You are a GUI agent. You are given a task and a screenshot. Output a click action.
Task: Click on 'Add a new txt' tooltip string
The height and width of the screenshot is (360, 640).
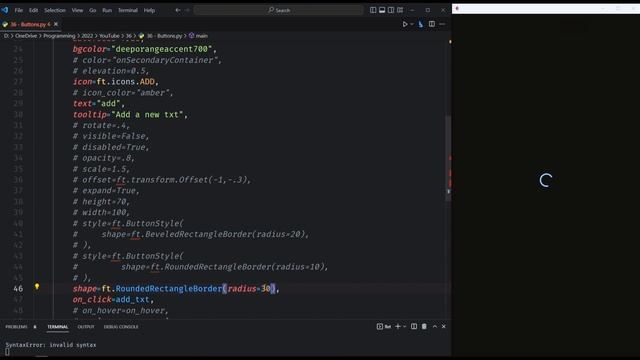[x=147, y=115]
